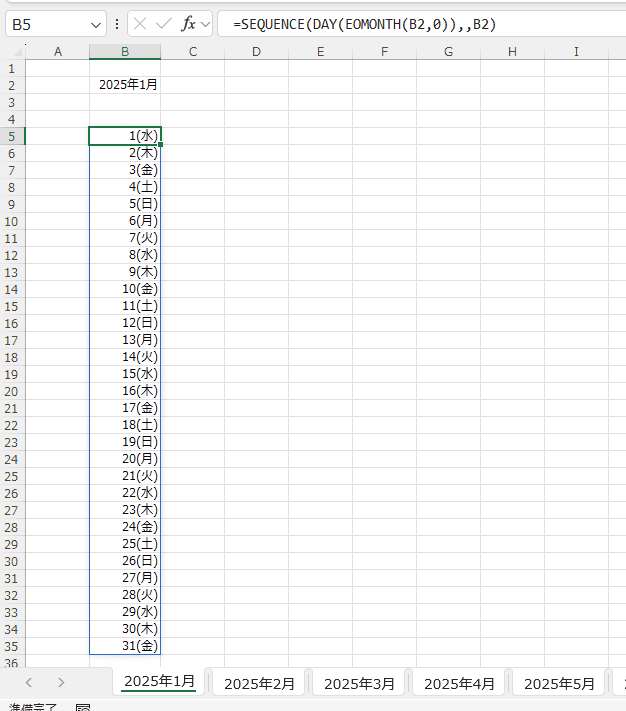Open the 2025年3月 sheet tab
This screenshot has height=711, width=626.
(359, 684)
